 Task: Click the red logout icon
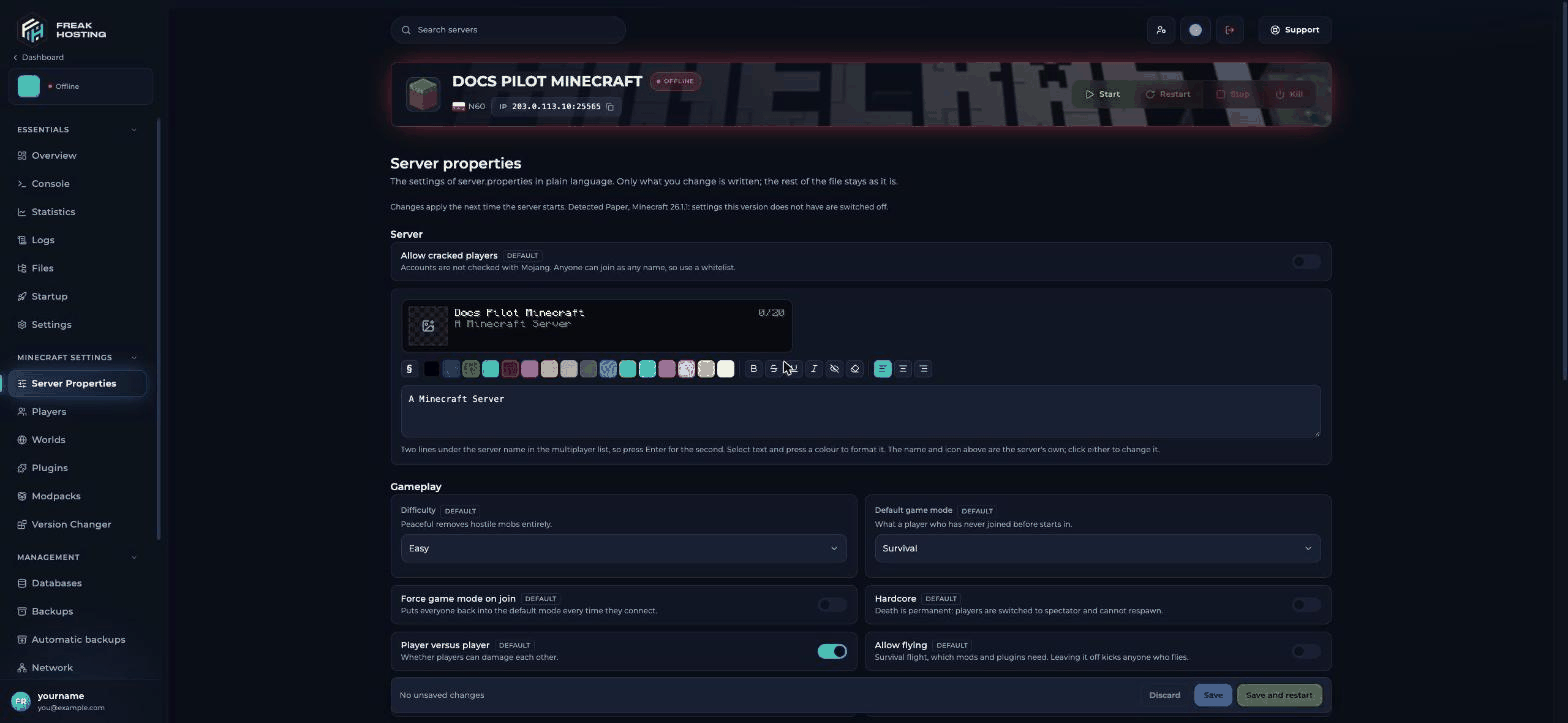pyautogui.click(x=1230, y=30)
